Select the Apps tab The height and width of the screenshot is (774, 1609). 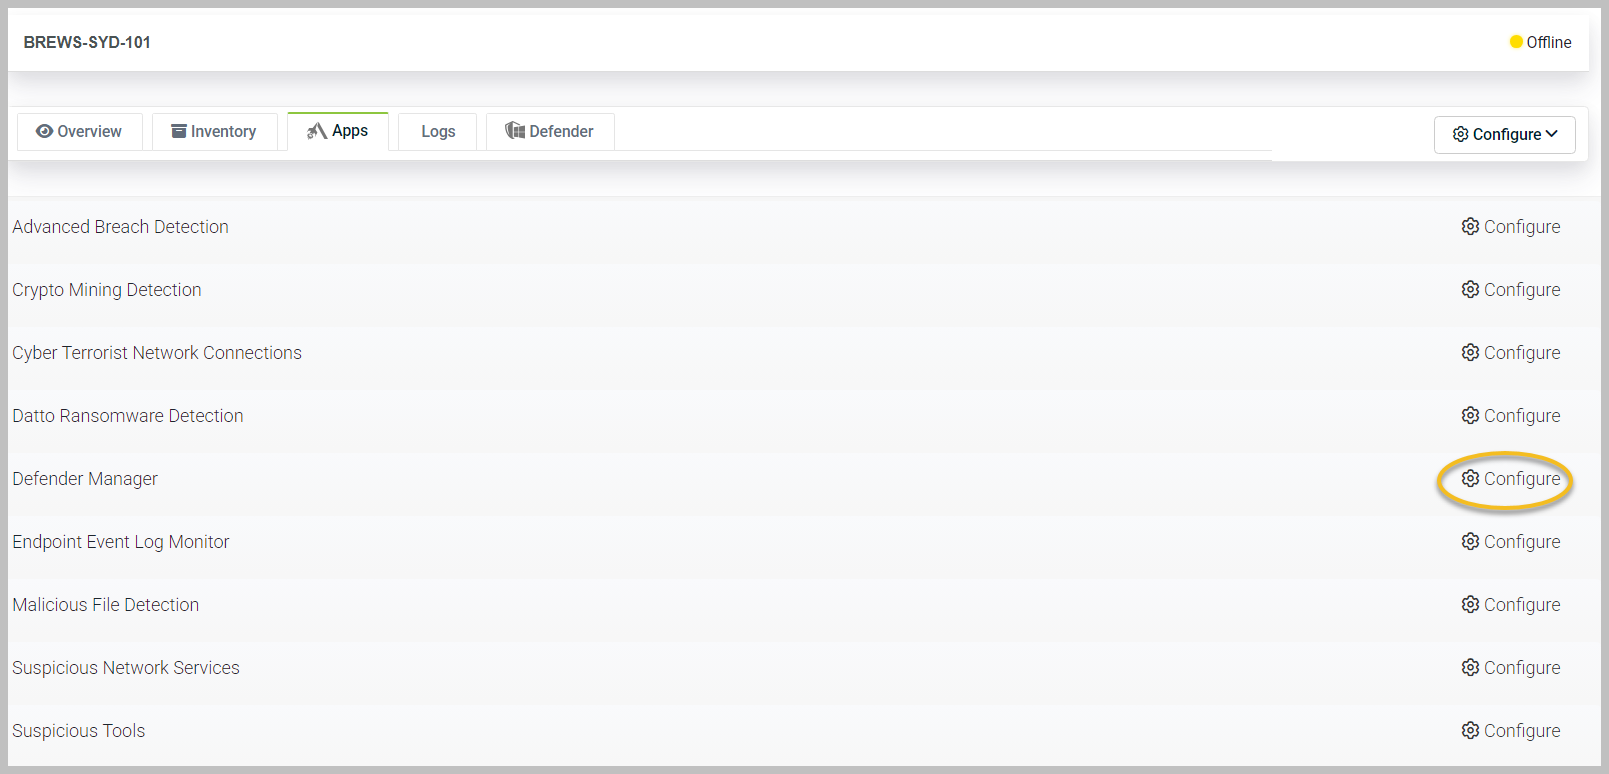(338, 131)
